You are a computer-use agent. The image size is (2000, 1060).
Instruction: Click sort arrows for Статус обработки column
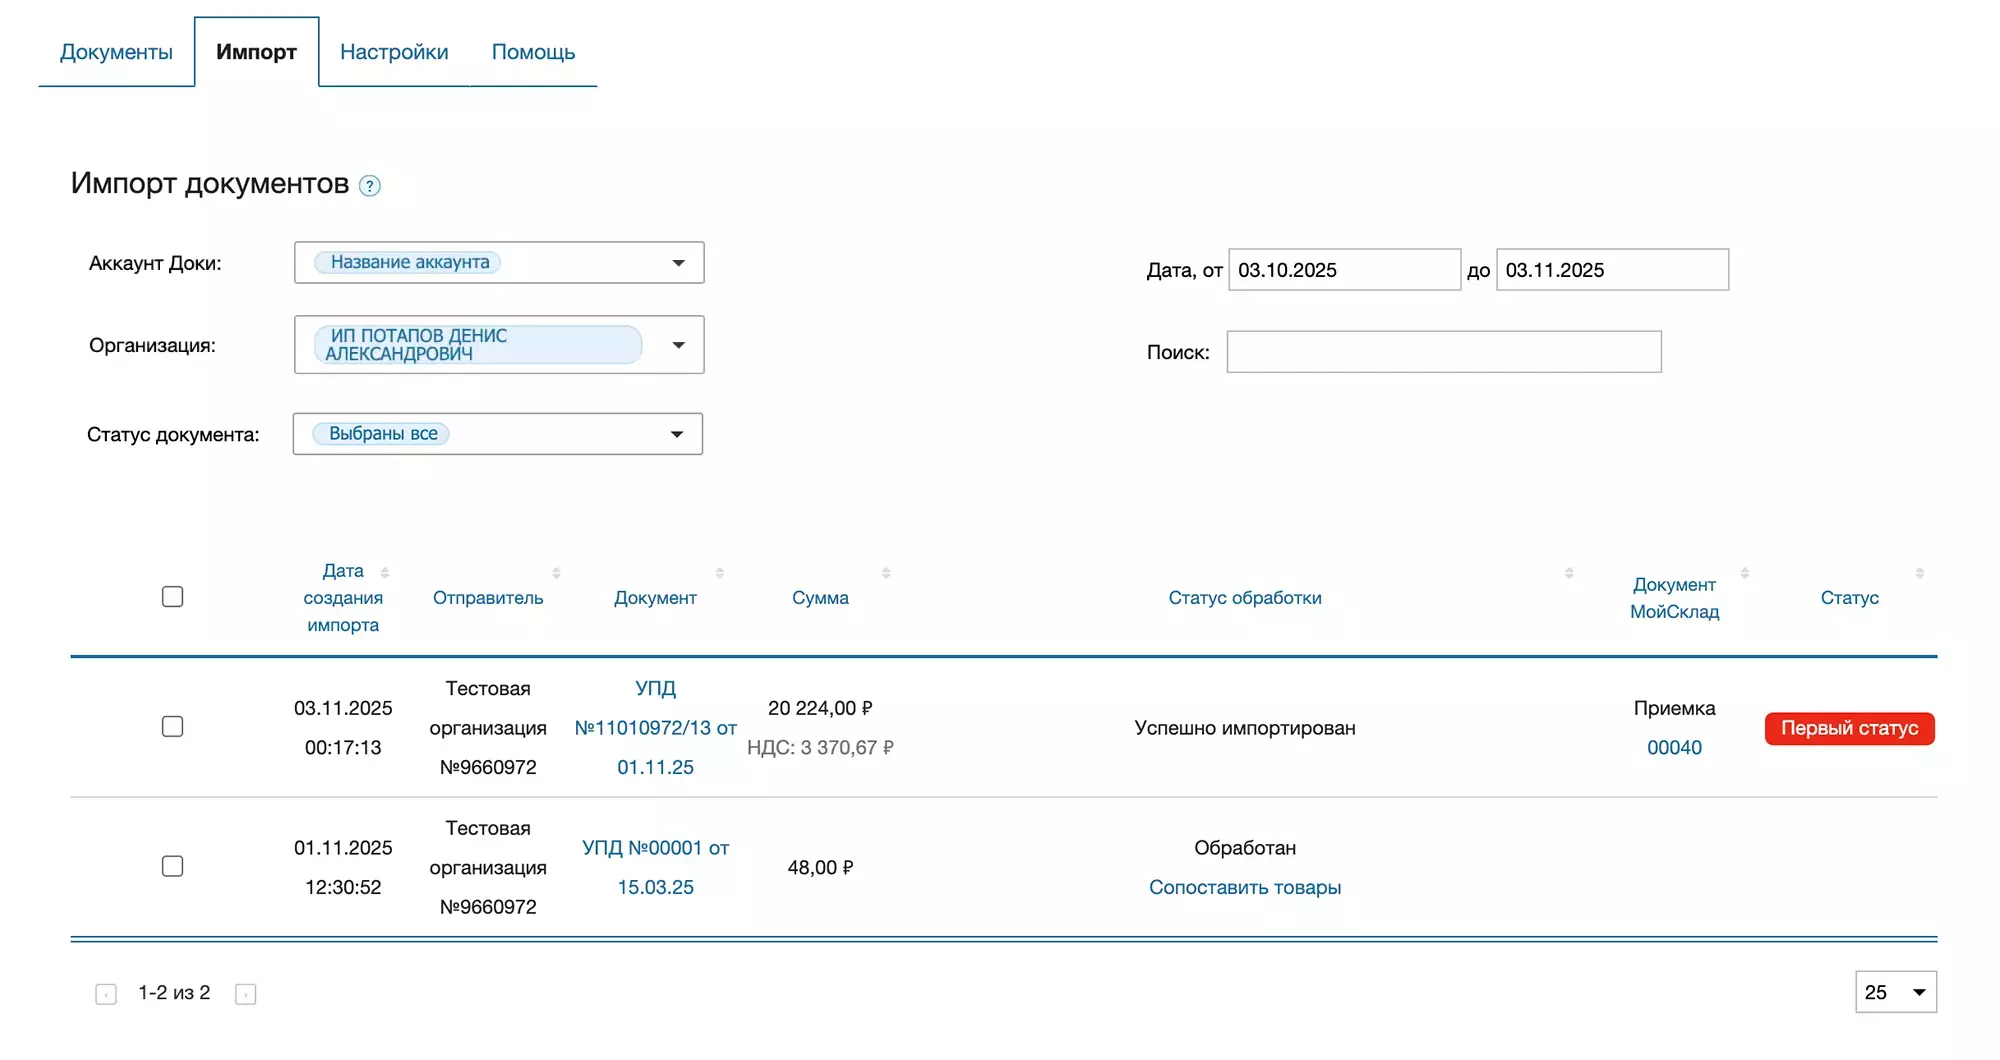[x=1568, y=573]
